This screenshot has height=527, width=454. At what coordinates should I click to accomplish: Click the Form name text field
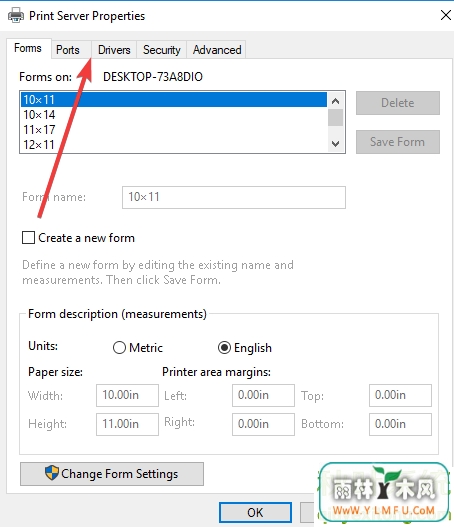[x=234, y=197]
